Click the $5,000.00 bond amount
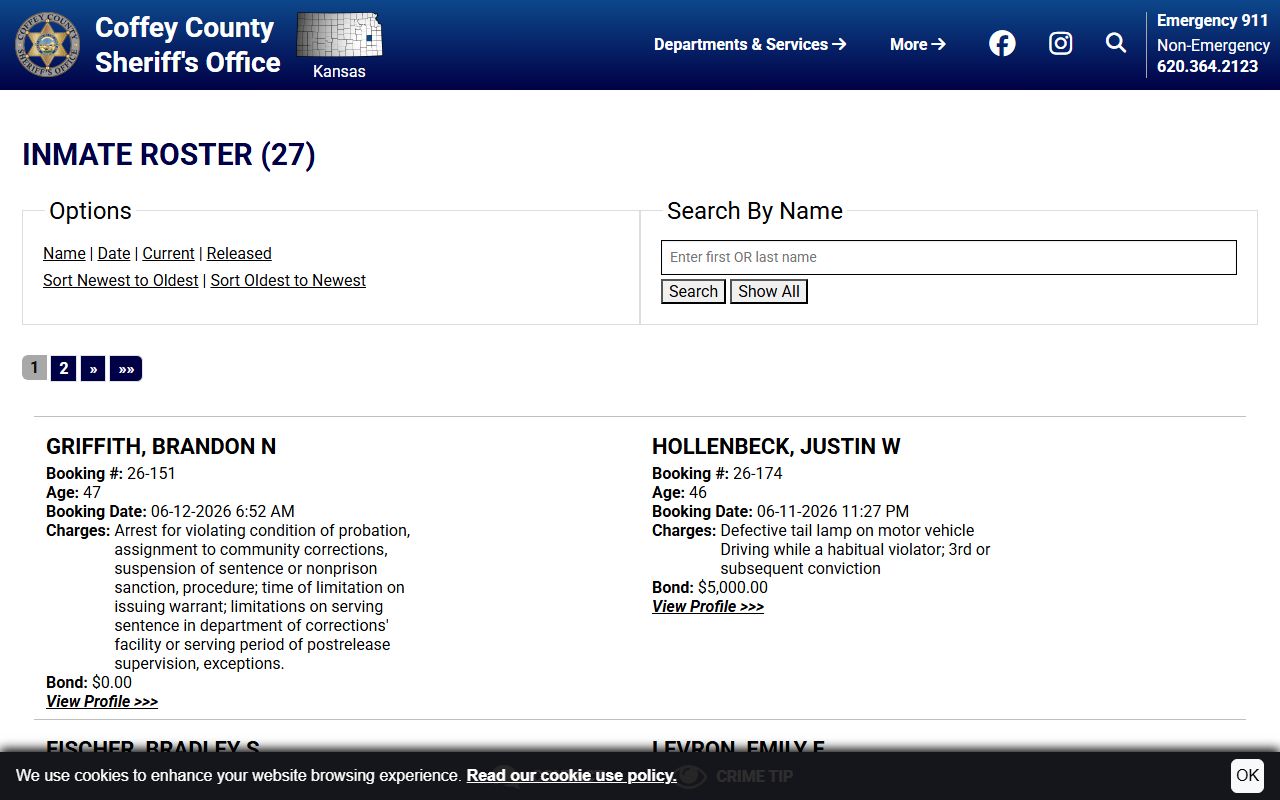 733,588
